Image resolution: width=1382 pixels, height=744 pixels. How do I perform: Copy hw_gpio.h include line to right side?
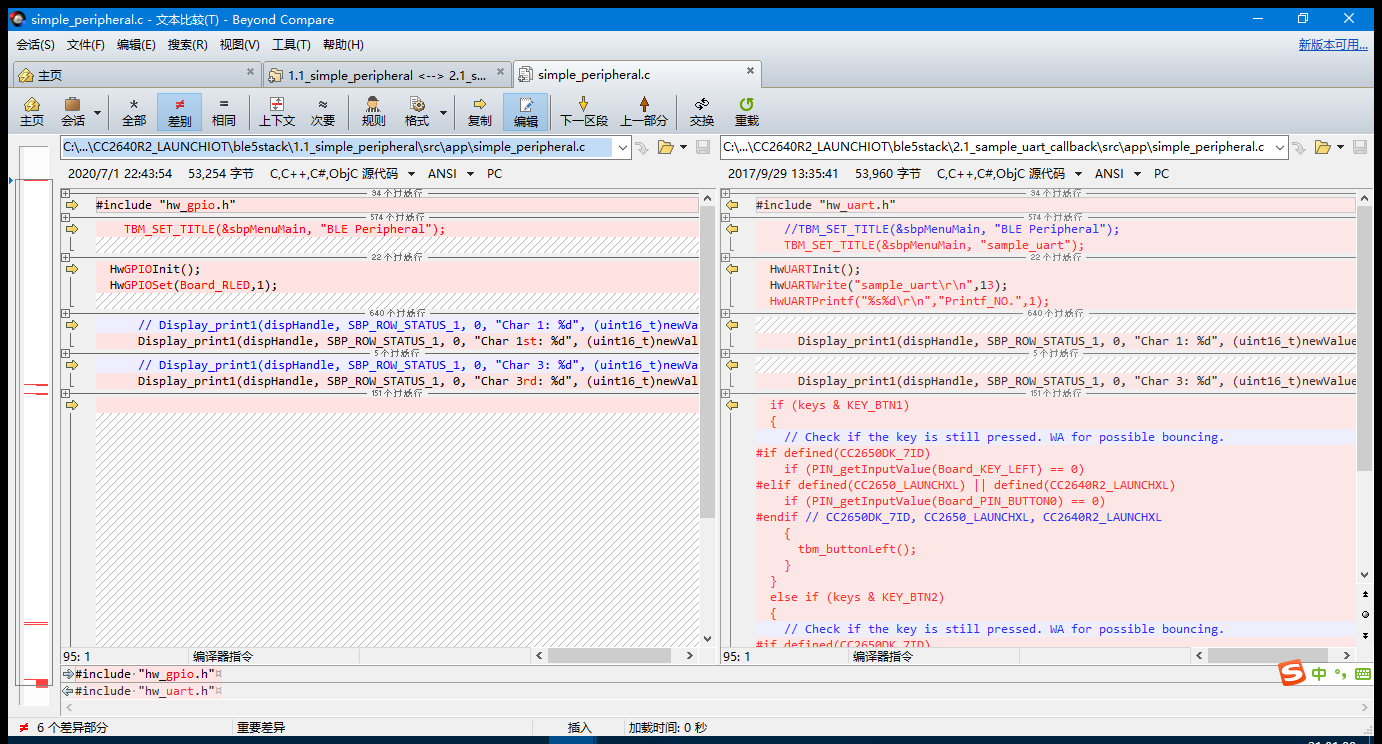click(72, 205)
